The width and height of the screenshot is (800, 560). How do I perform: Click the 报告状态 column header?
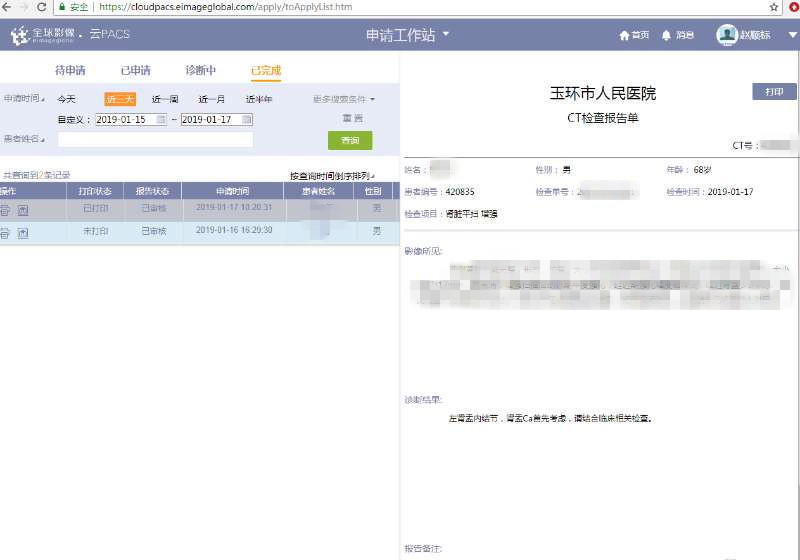click(152, 191)
